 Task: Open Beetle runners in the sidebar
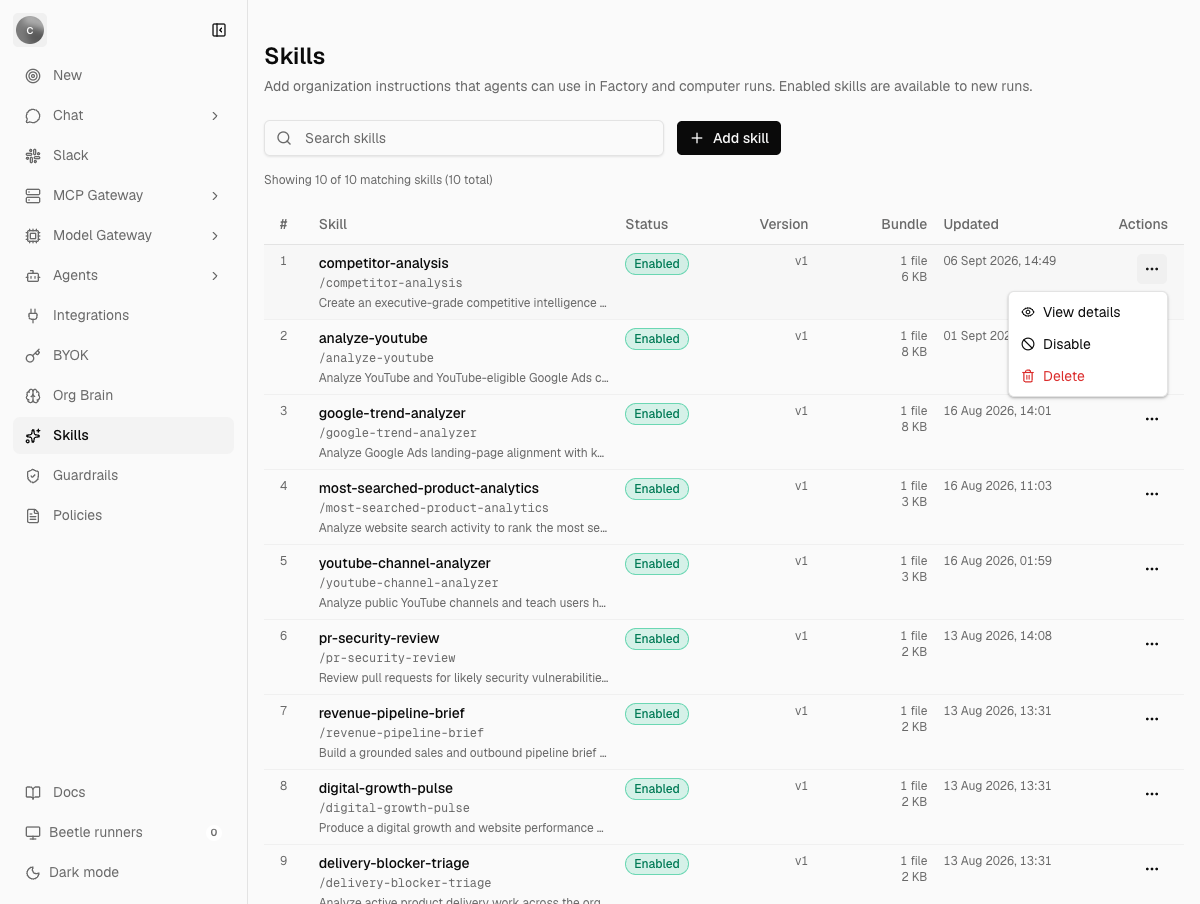pyautogui.click(x=123, y=832)
